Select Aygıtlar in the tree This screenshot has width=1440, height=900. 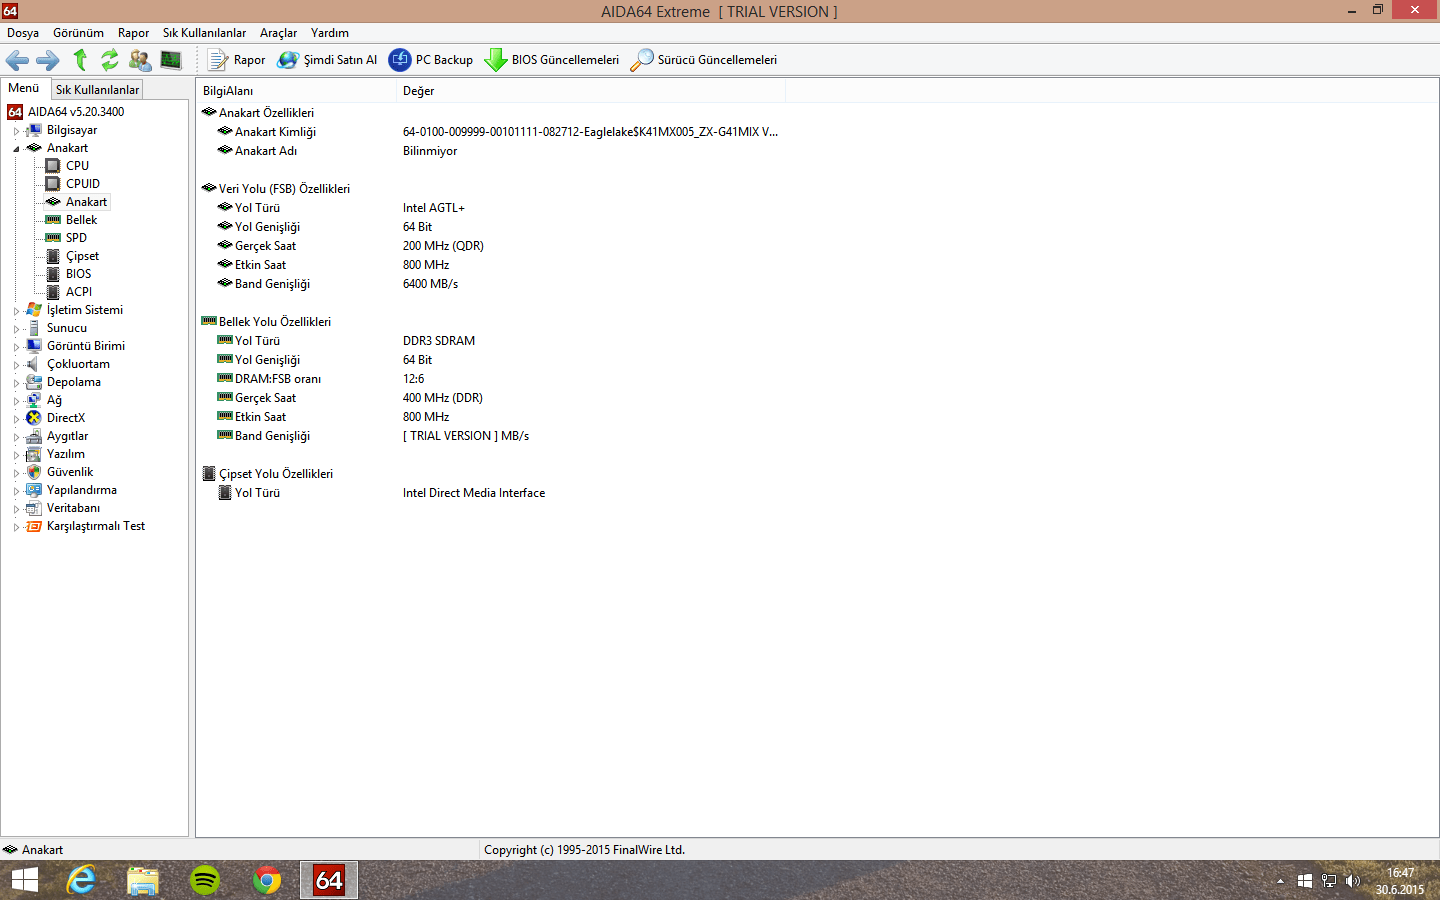pos(67,436)
